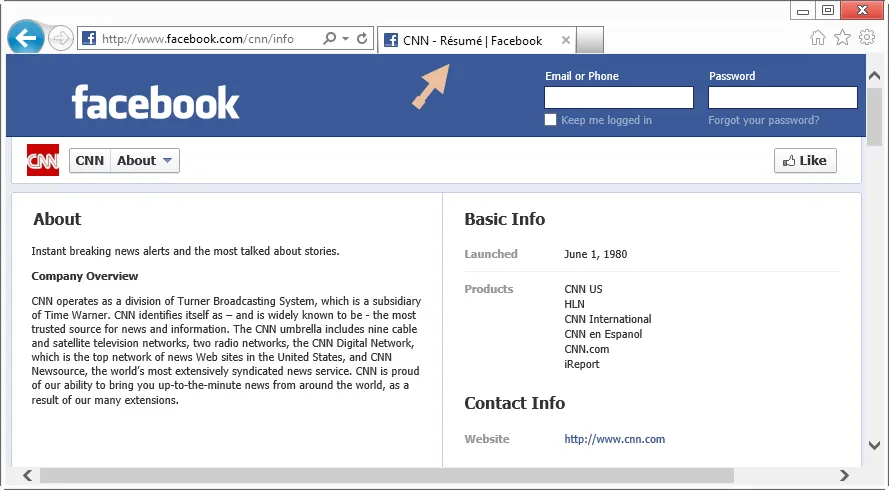Click the horizontal scrollbar thumb

pos(387,475)
